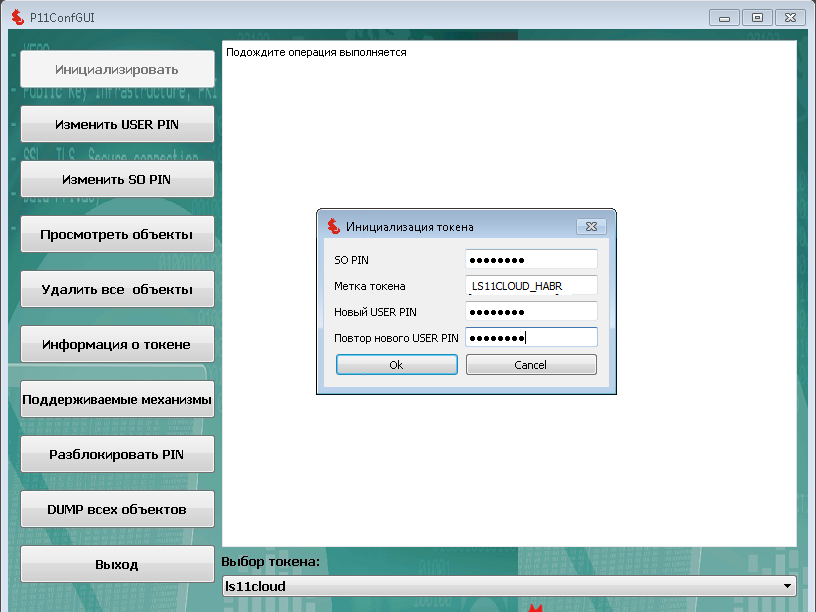This screenshot has width=816, height=612.
Task: Focus the SO PIN field
Action: point(531,260)
